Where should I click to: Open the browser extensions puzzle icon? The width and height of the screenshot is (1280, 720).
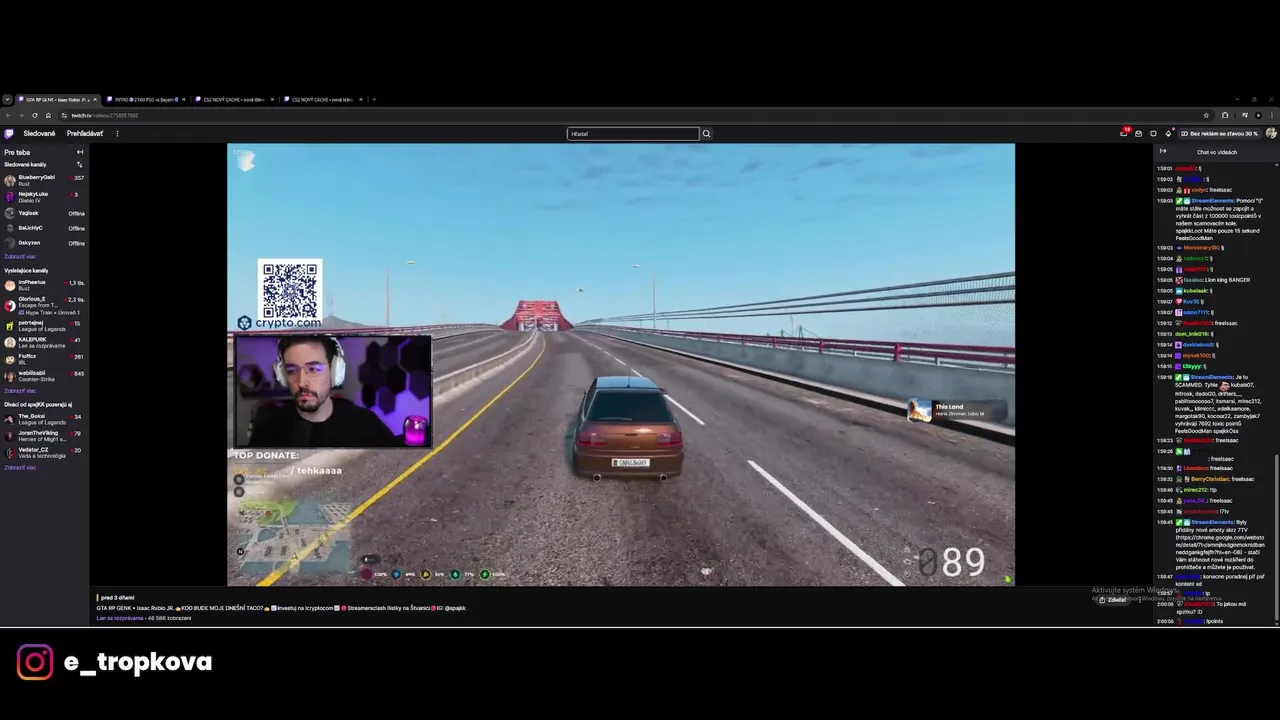(x=1225, y=115)
